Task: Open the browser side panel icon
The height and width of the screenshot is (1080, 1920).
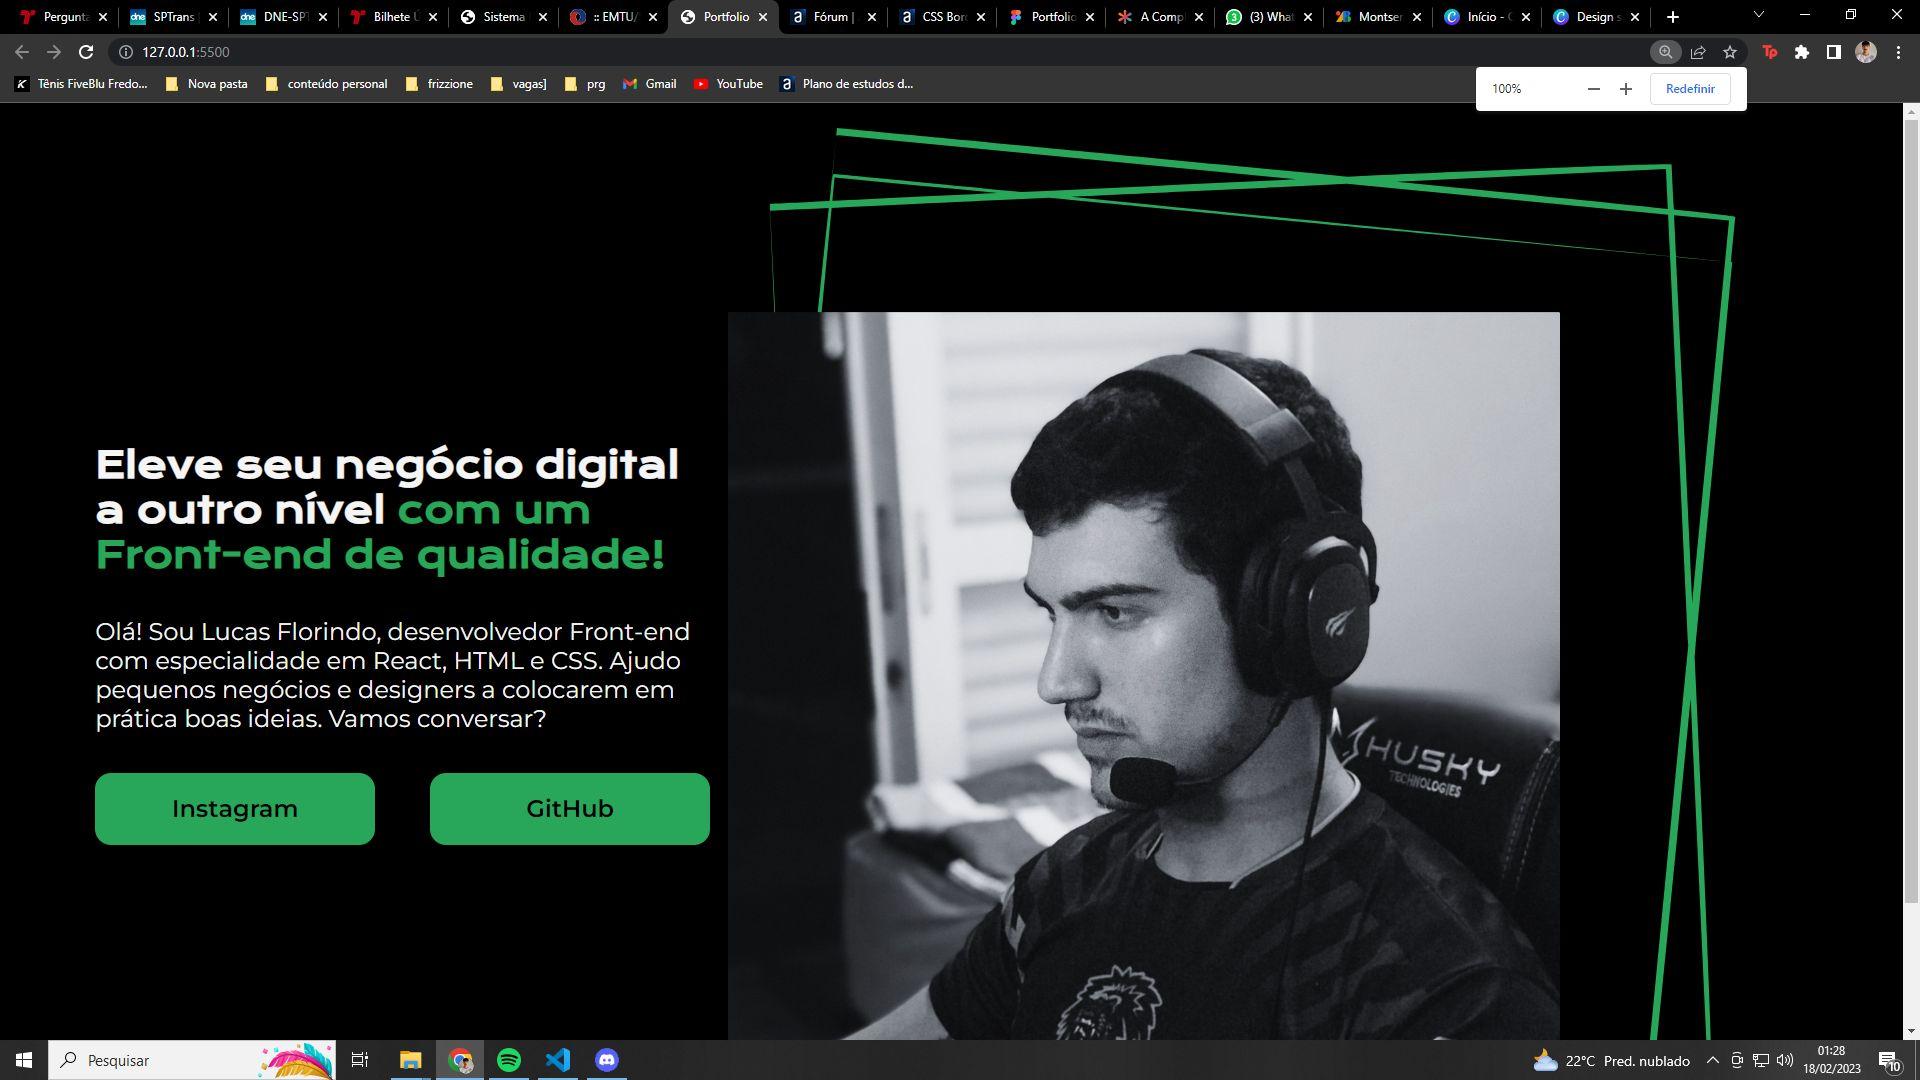Action: point(1834,52)
